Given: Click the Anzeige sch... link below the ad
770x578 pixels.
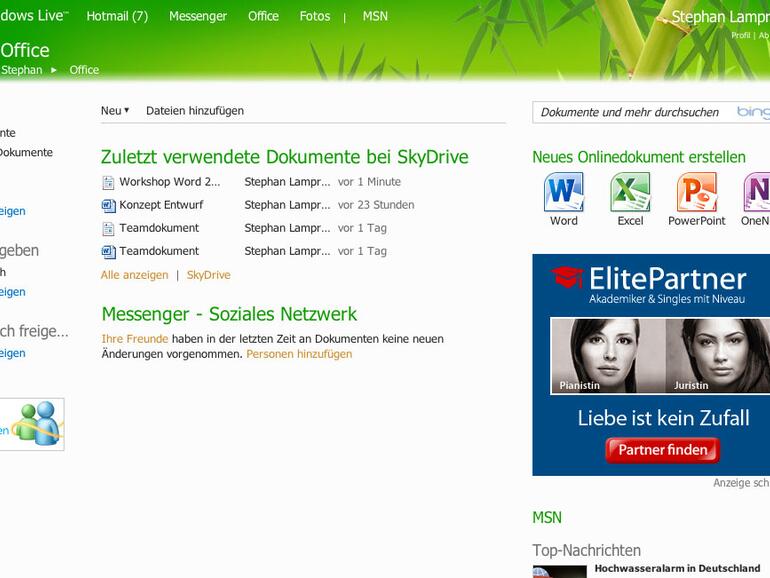Looking at the screenshot, I should coord(742,483).
